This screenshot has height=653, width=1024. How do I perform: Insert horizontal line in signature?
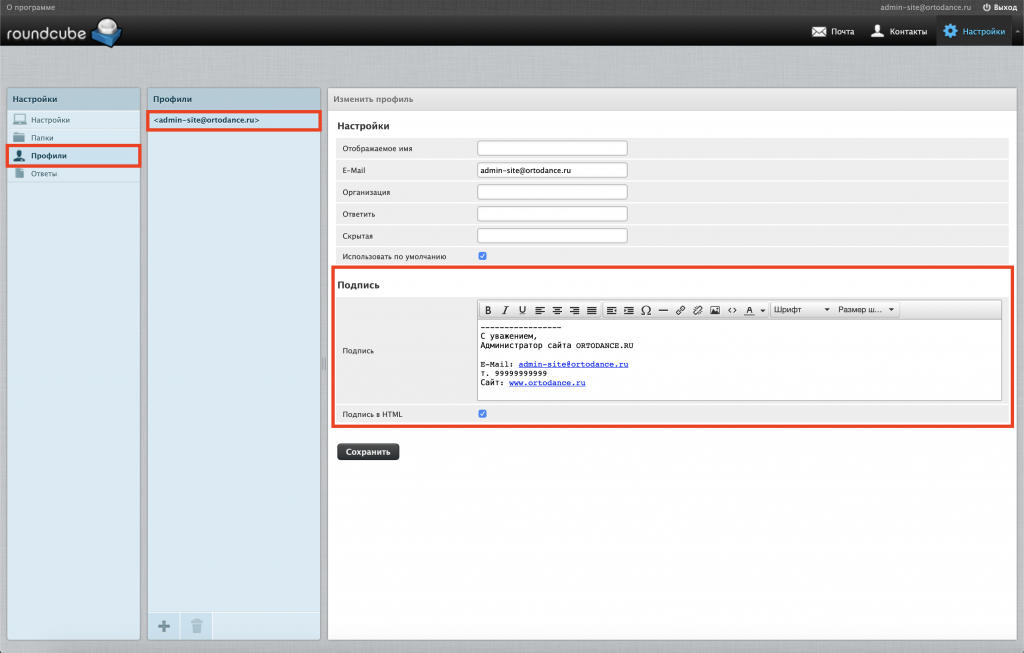click(664, 310)
